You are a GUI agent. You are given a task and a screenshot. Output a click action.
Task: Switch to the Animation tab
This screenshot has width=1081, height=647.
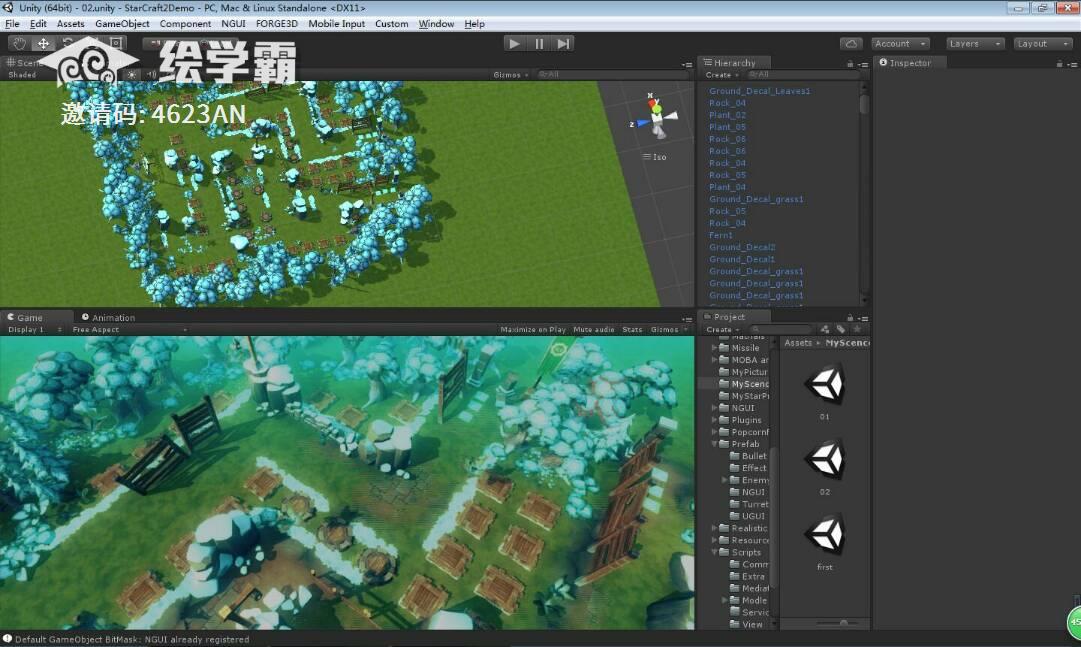108,317
